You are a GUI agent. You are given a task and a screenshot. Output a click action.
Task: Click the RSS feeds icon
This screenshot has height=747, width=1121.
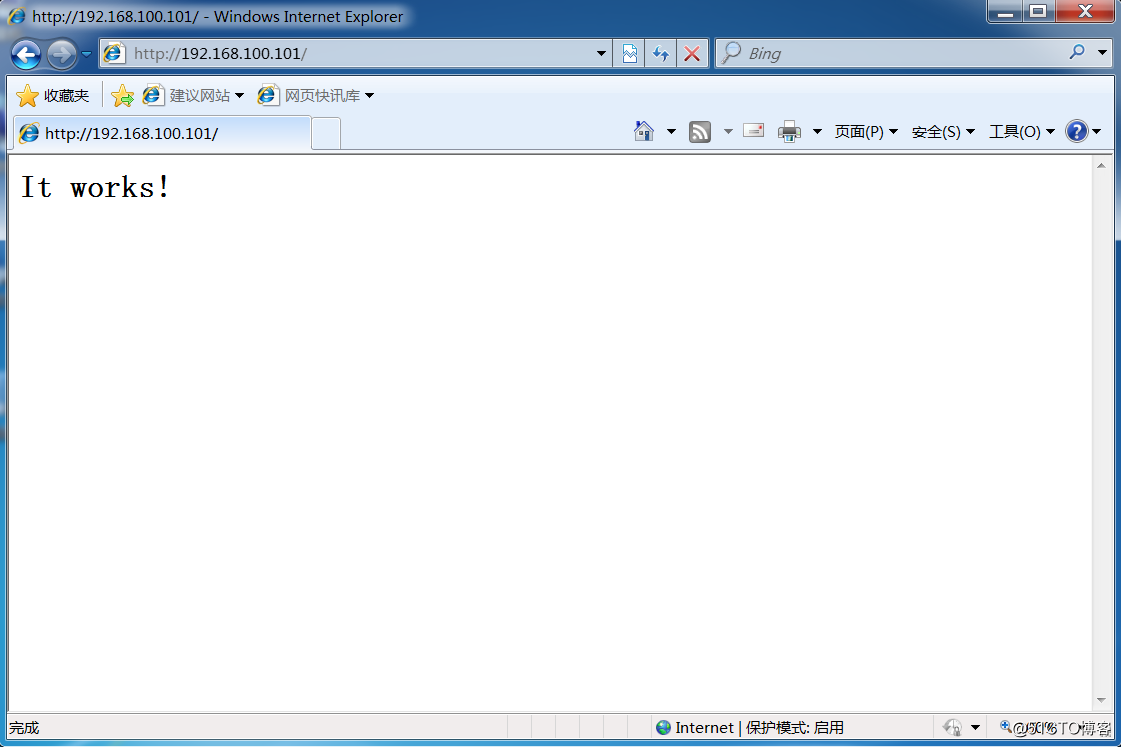pyautogui.click(x=699, y=132)
